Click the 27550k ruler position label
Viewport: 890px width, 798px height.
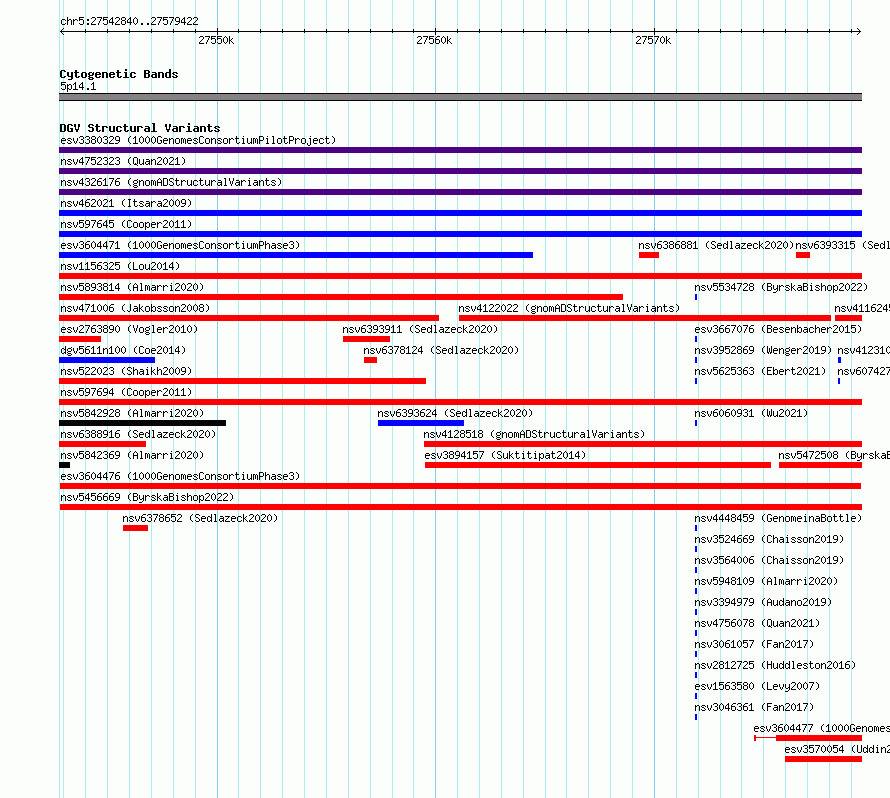click(x=216, y=40)
